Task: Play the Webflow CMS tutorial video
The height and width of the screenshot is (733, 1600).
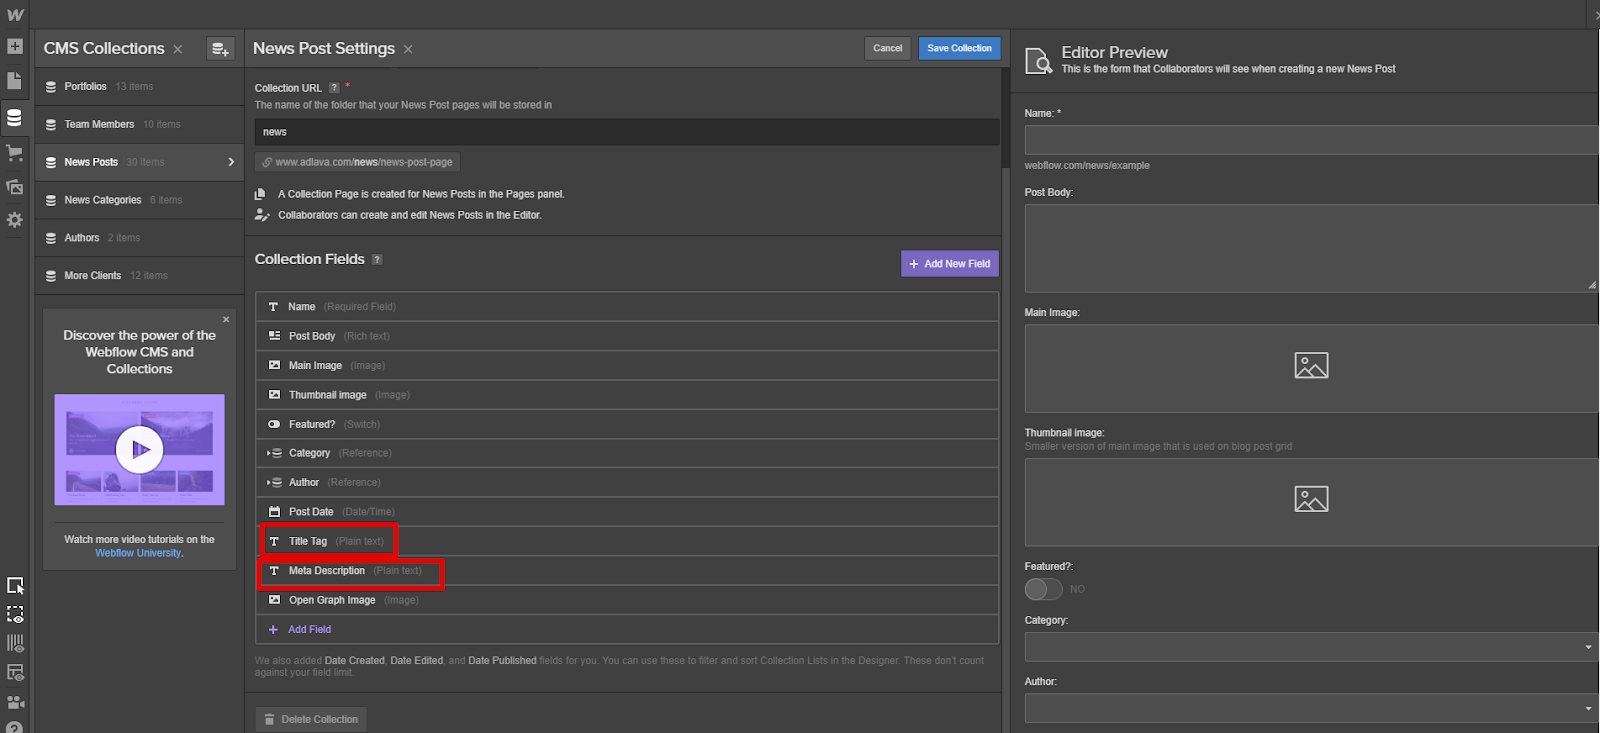Action: click(x=140, y=450)
